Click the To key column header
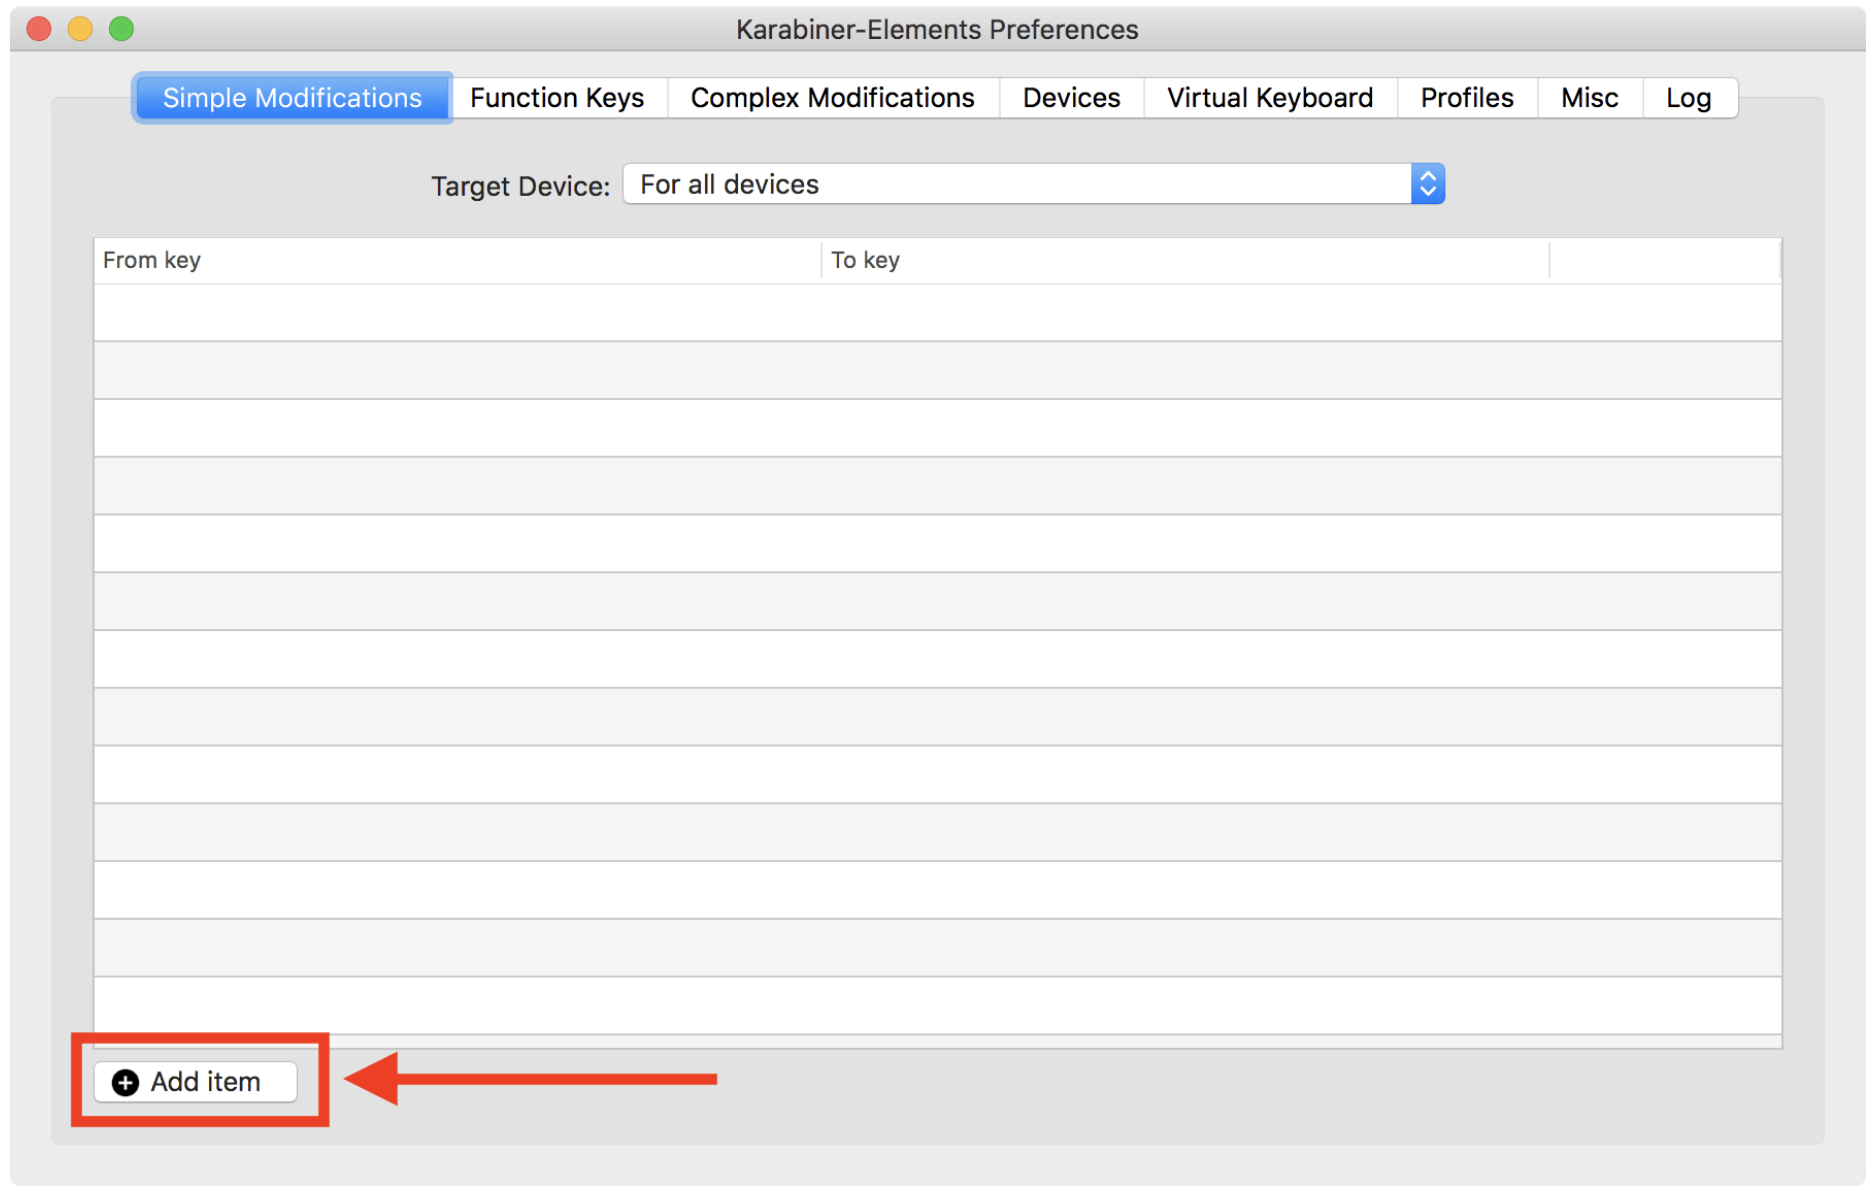Viewport: 1876px width, 1196px height. coord(1185,260)
